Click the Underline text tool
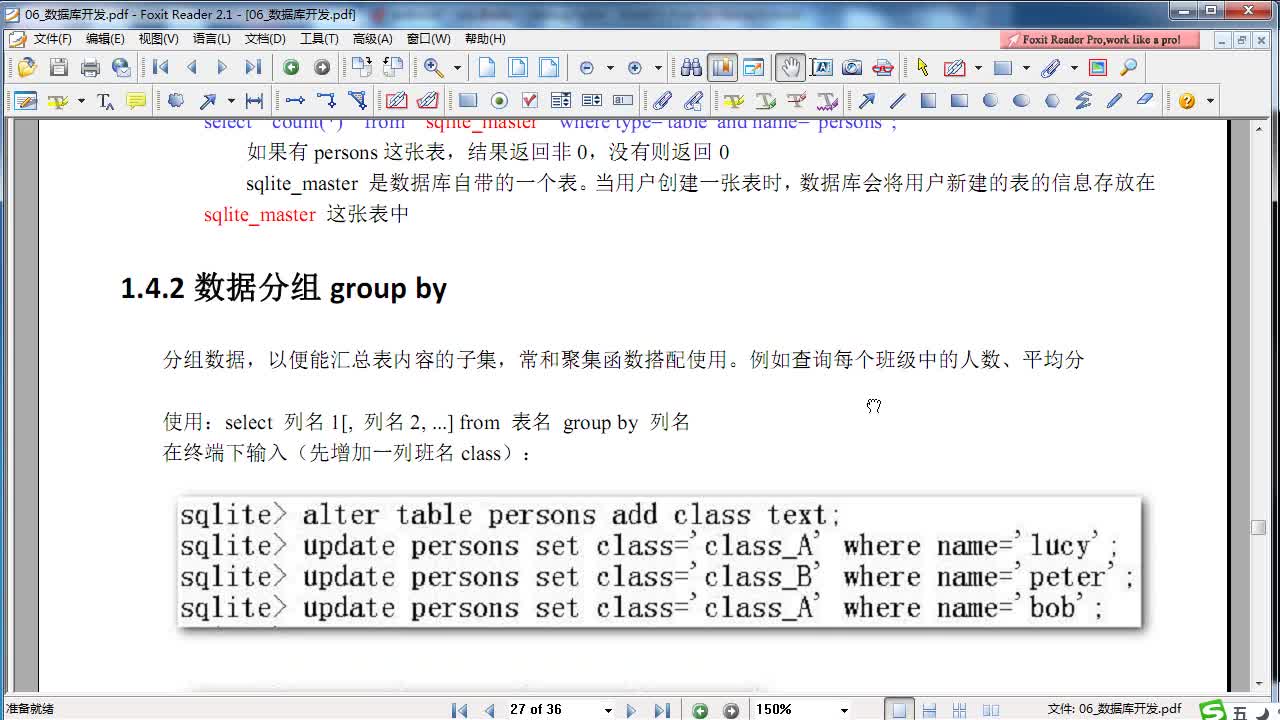Screen dimensions: 1280x720 pyautogui.click(x=766, y=101)
